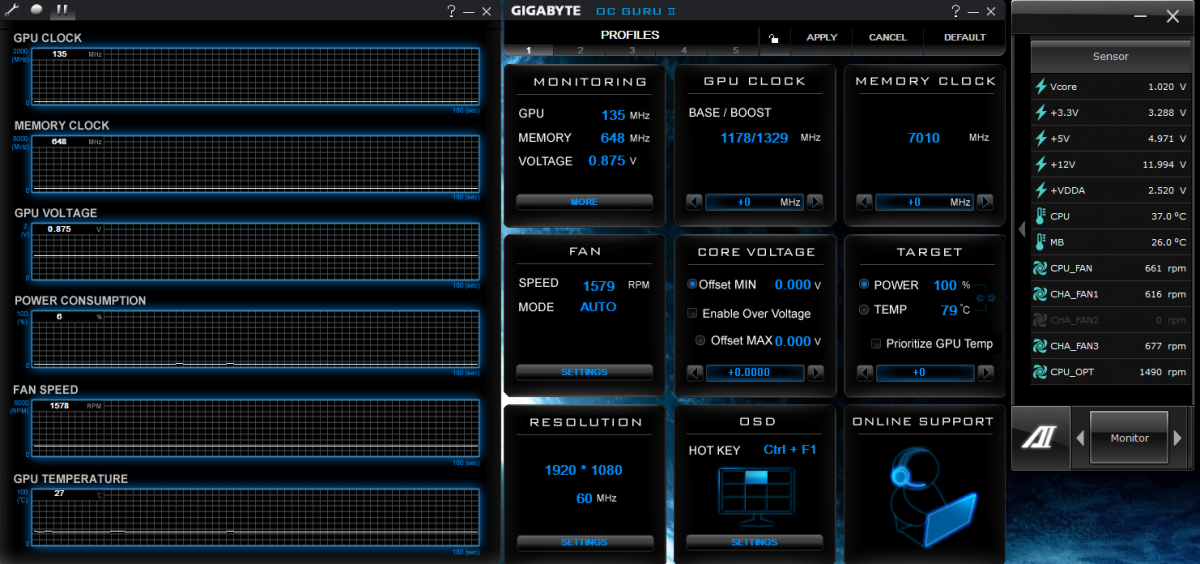Click the CPU_OPT fan icon
The width and height of the screenshot is (1200, 564).
click(1040, 372)
